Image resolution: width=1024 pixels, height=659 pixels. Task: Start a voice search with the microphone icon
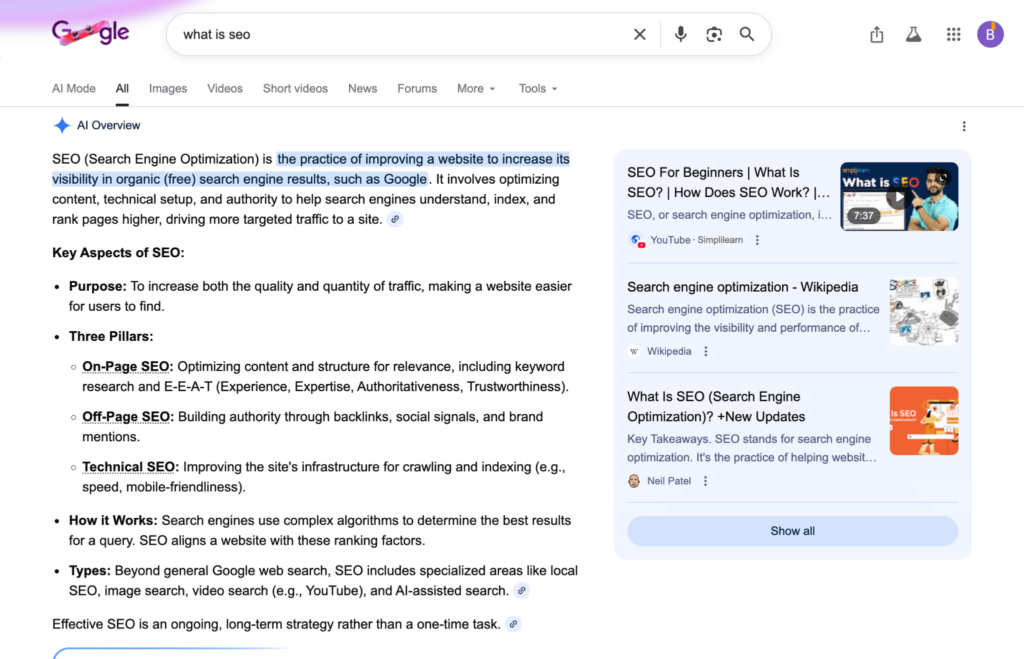[x=681, y=34]
